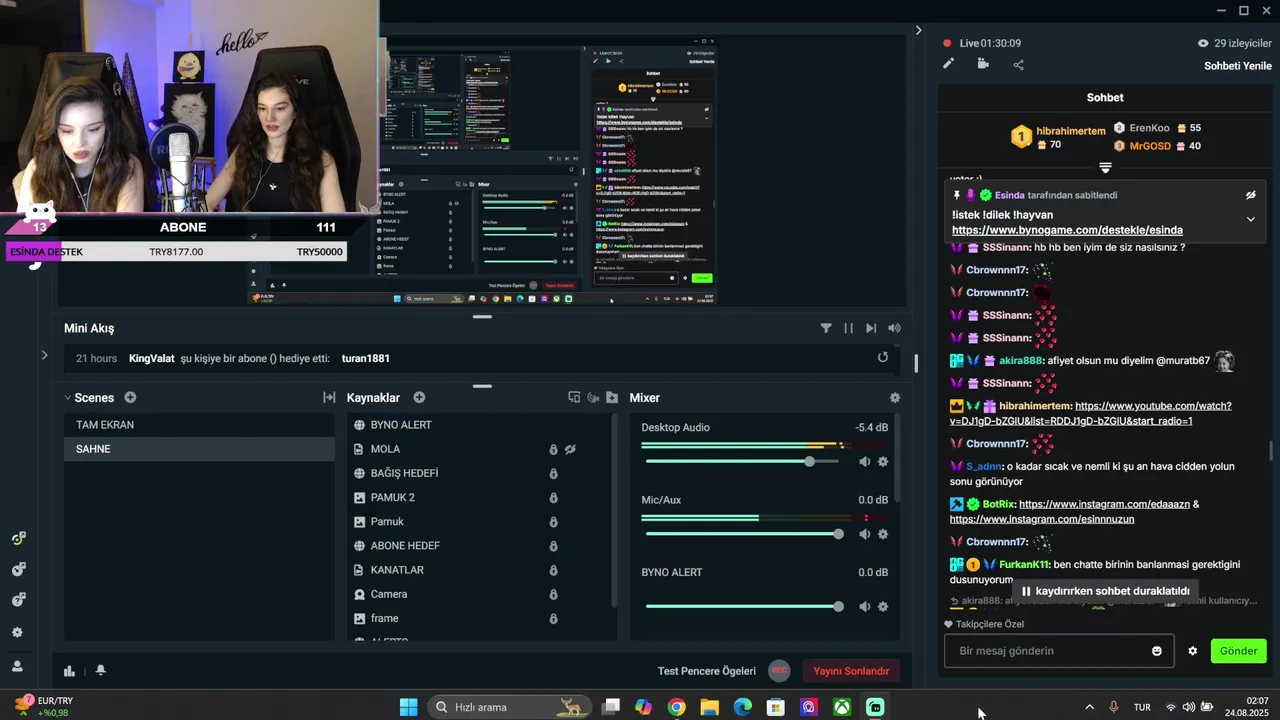This screenshot has width=1280, height=720.
Task: Open Streamlabs settings gear in left sidebar
Action: tap(17, 633)
